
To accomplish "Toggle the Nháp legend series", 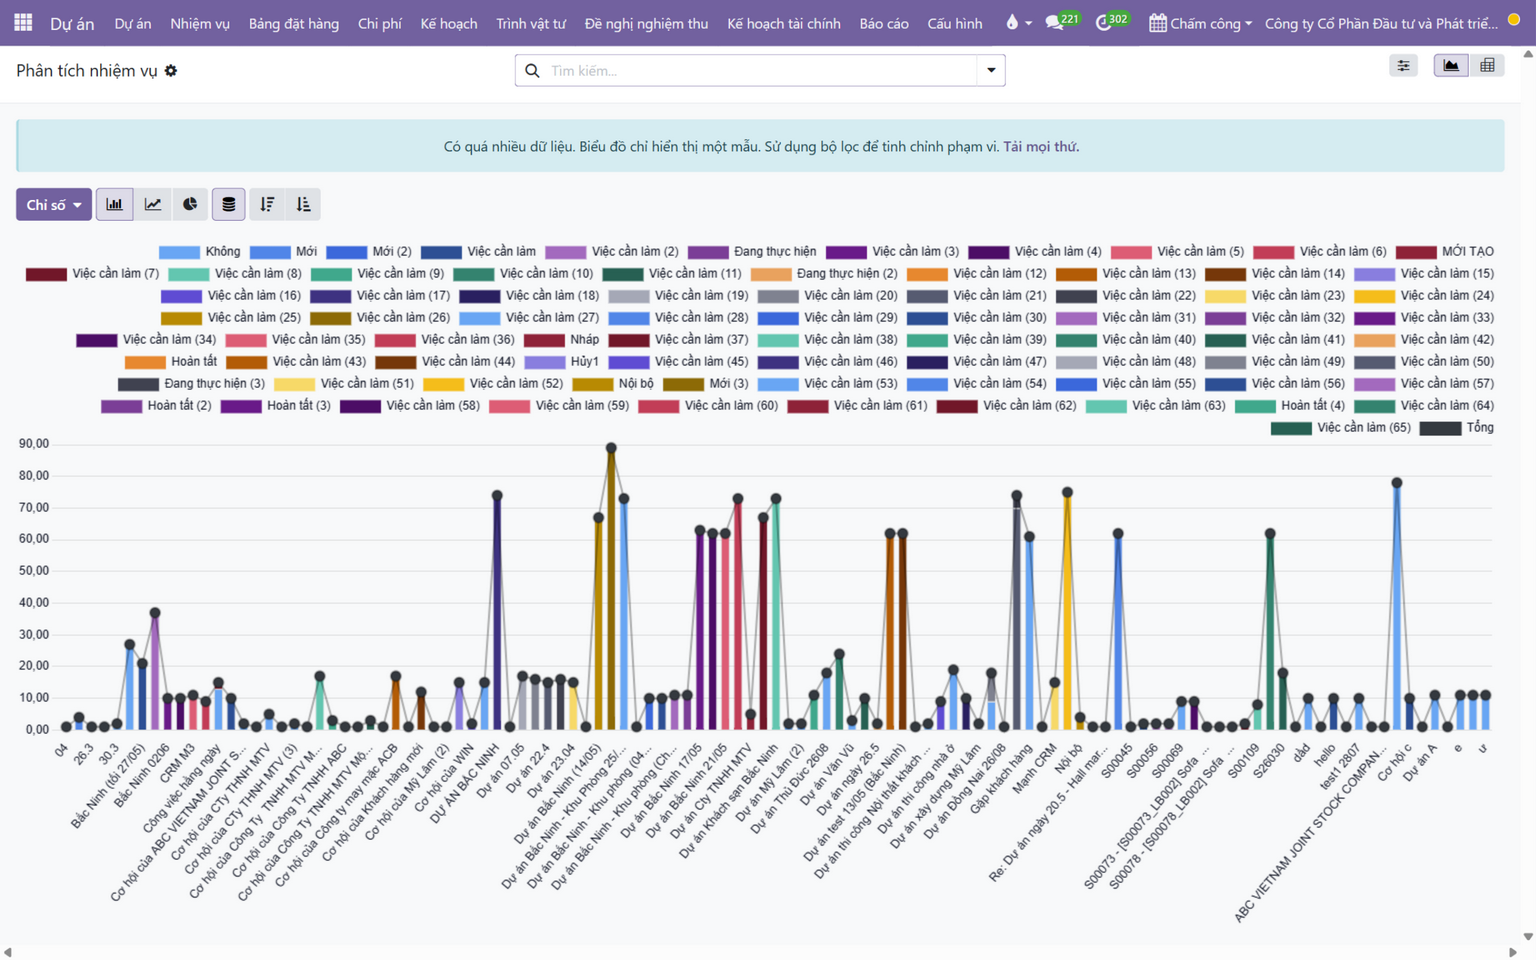I will point(560,340).
